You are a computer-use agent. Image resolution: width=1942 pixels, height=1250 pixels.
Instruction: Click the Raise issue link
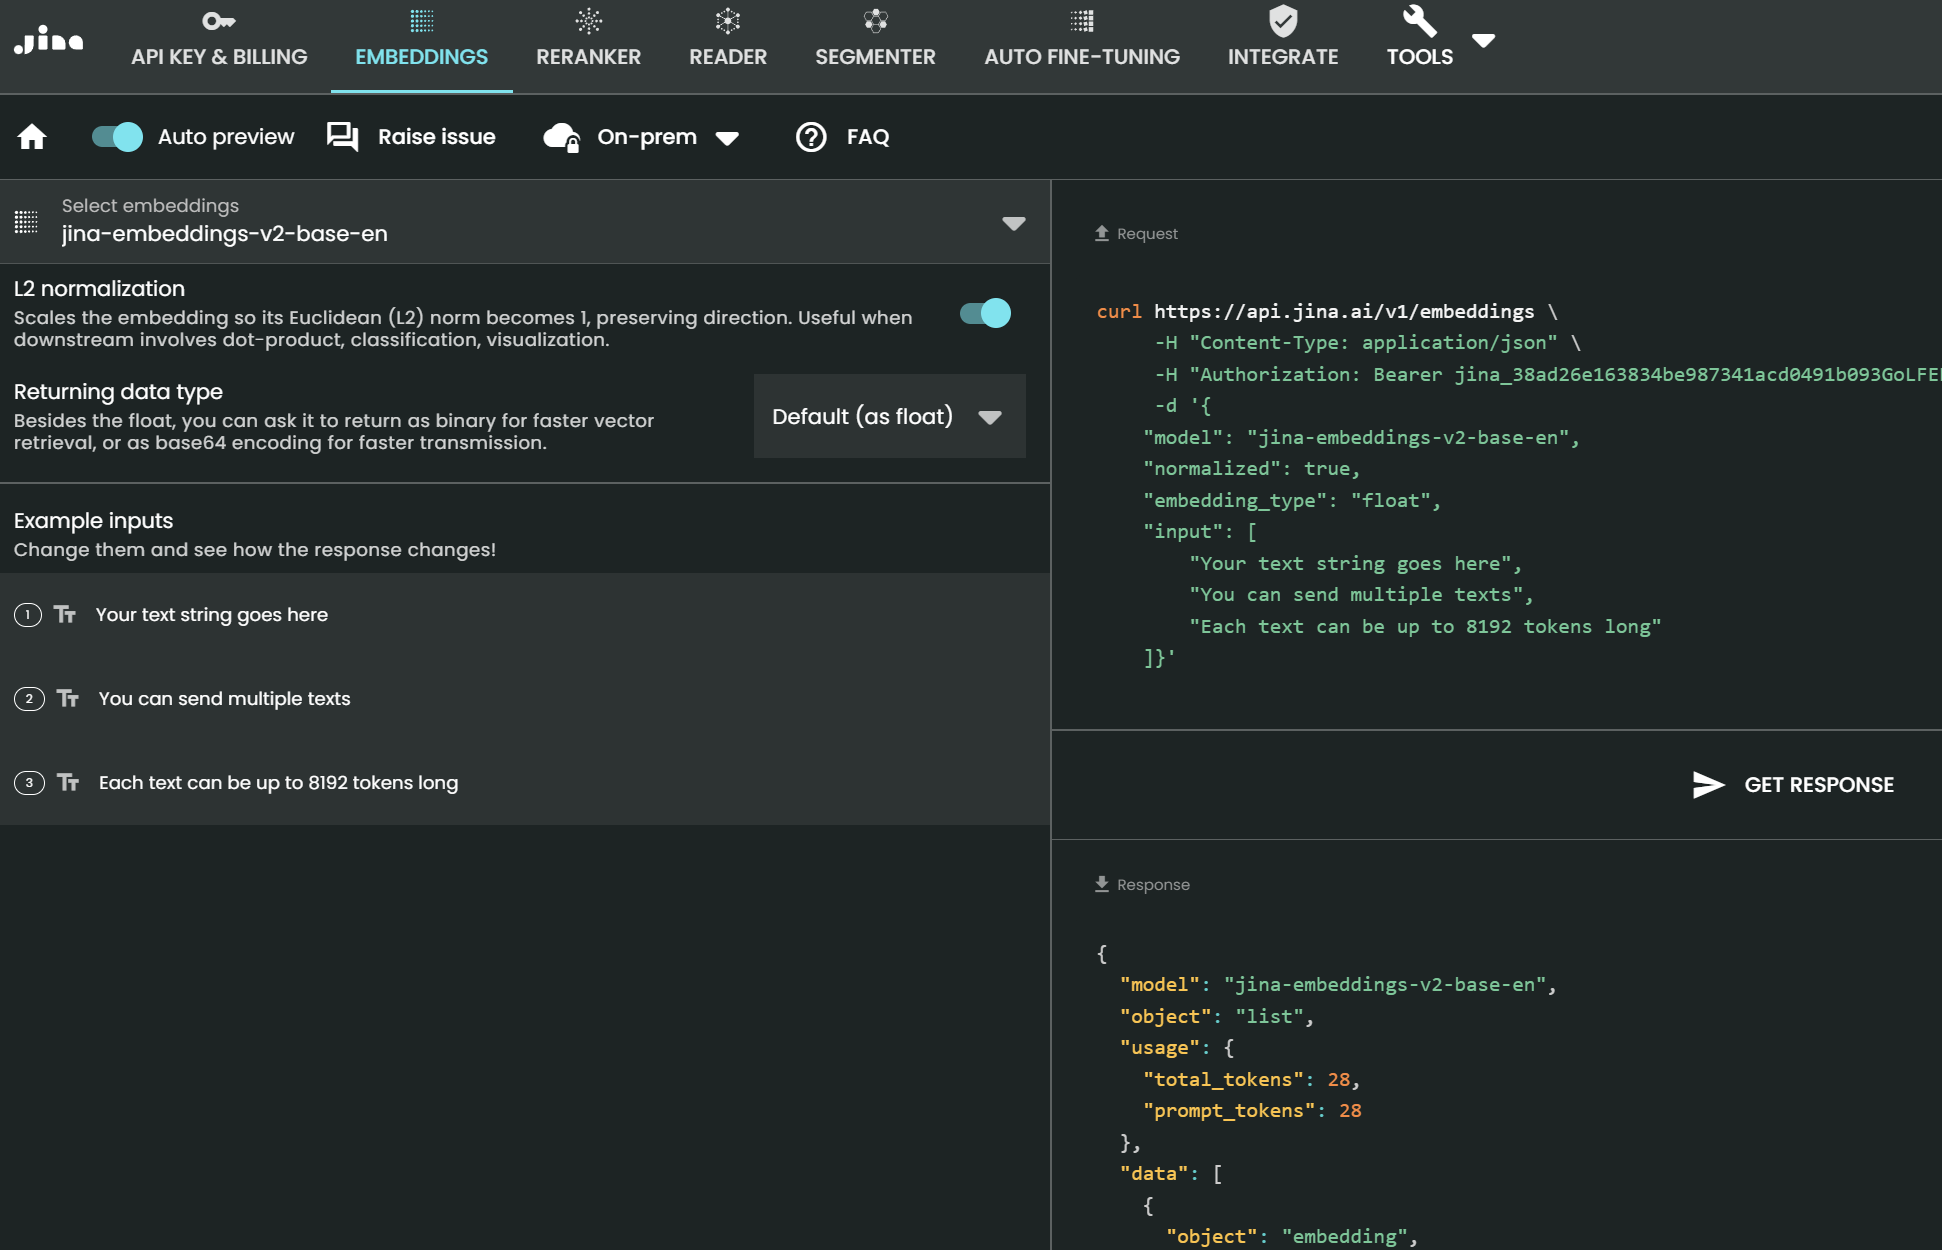(x=436, y=137)
